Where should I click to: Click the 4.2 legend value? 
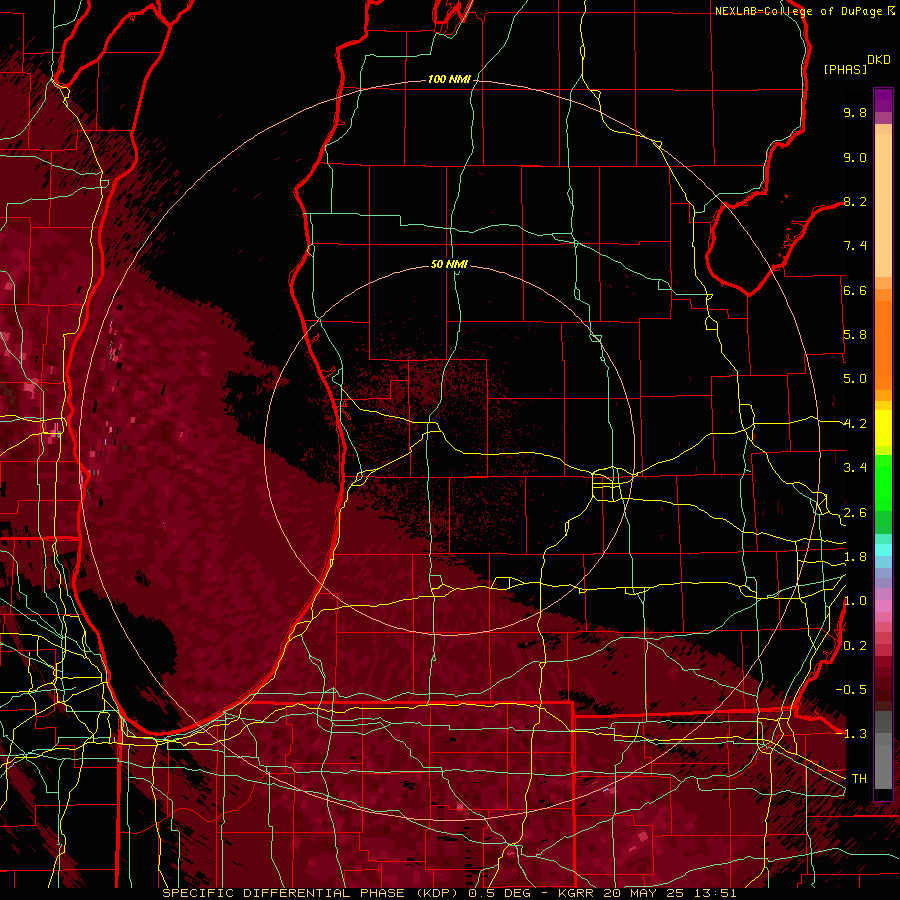click(855, 424)
